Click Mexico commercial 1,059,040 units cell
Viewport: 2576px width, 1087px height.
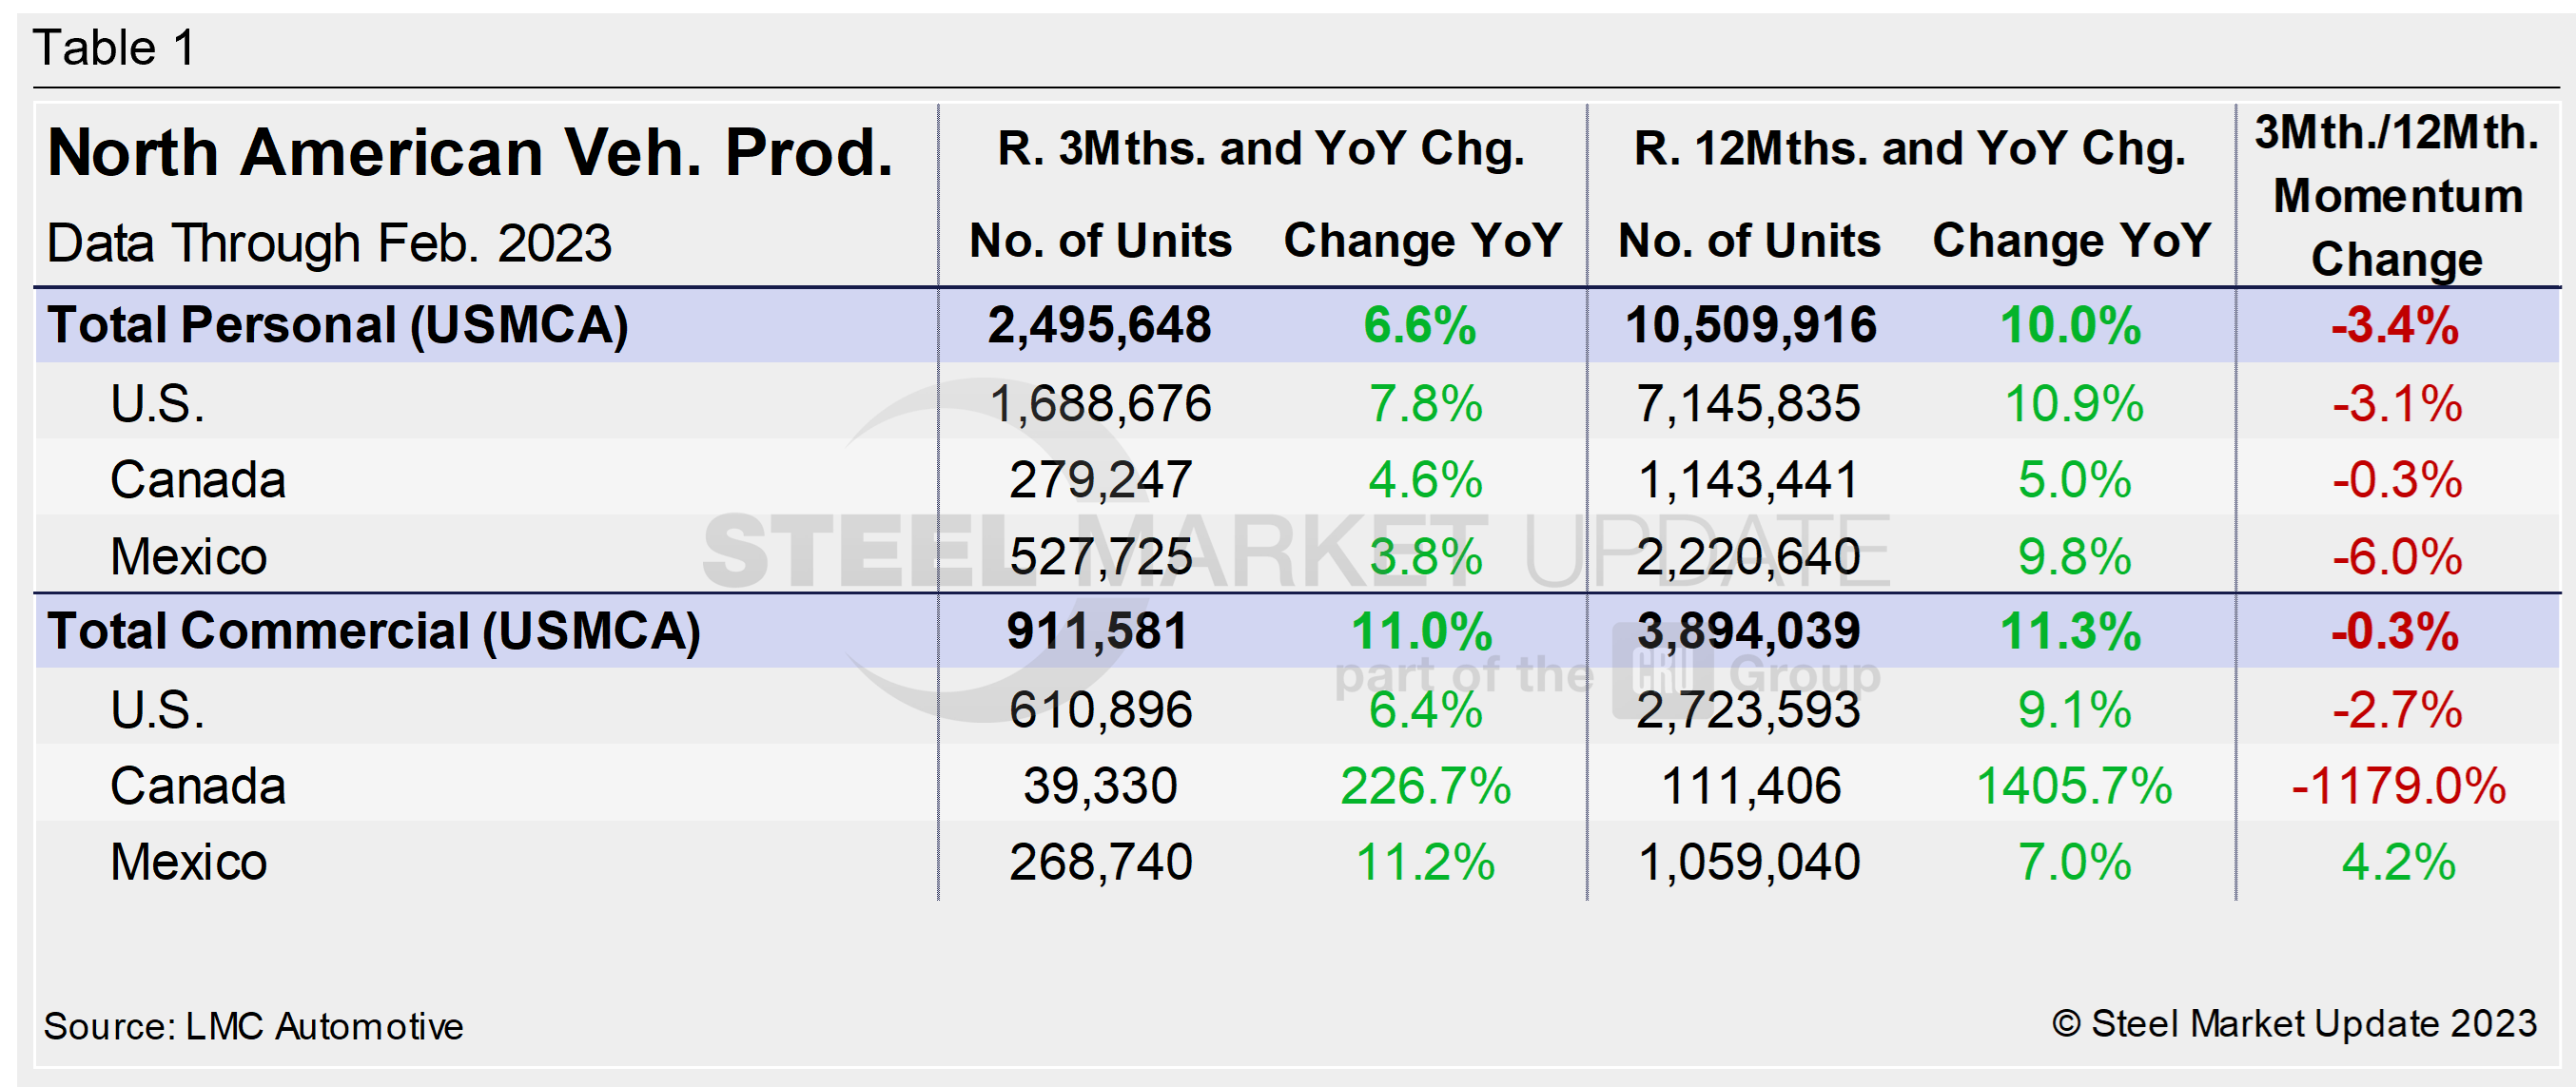point(1748,862)
